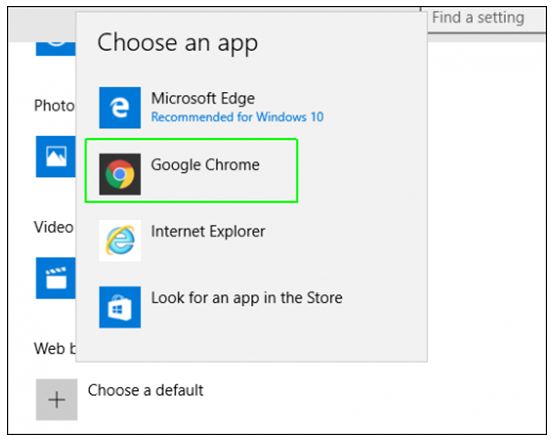Image resolution: width=554 pixels, height=439 pixels.
Task: Click the Video category label
Action: [x=54, y=227]
